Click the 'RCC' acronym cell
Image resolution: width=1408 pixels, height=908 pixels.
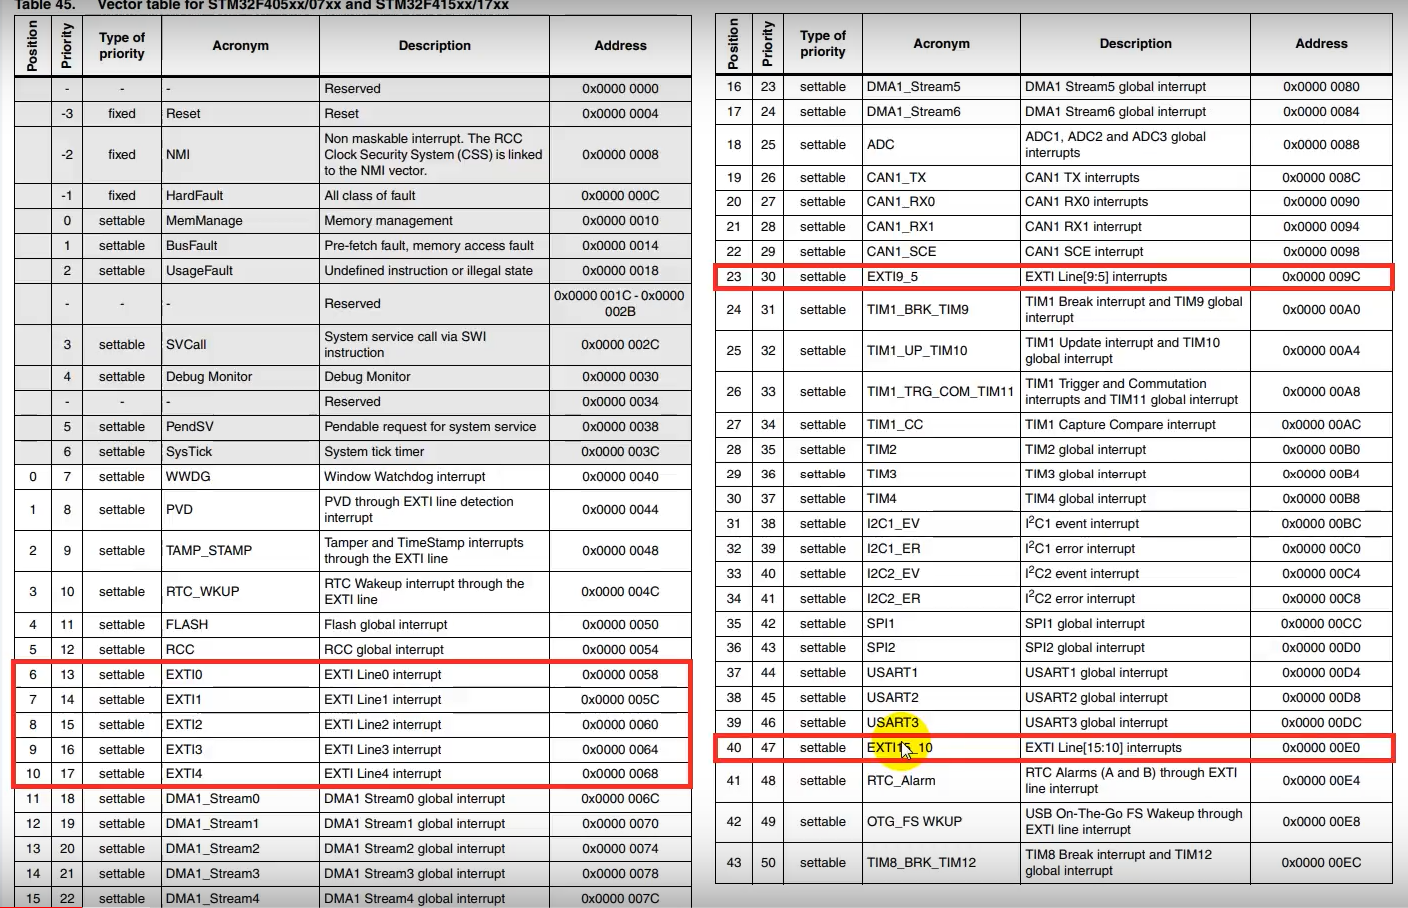click(240, 649)
